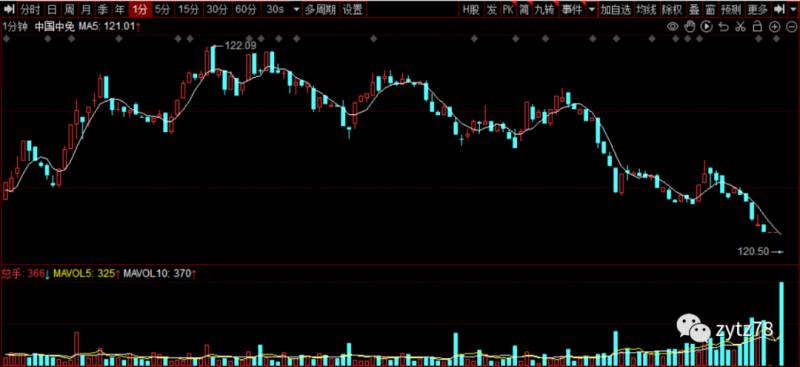Open the 设置 settings button
The height and width of the screenshot is (367, 800).
(352, 9)
